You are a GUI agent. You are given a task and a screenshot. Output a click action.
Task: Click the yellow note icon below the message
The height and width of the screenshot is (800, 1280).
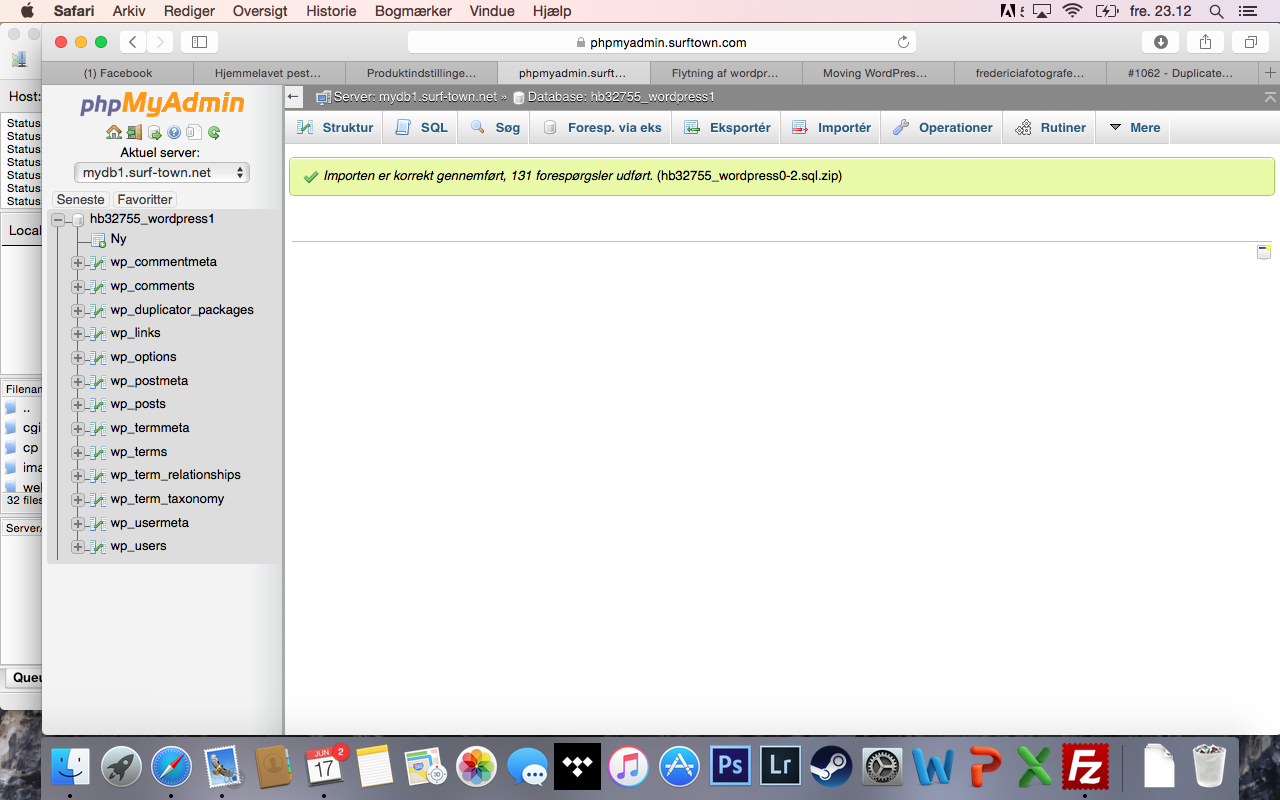(x=1264, y=251)
